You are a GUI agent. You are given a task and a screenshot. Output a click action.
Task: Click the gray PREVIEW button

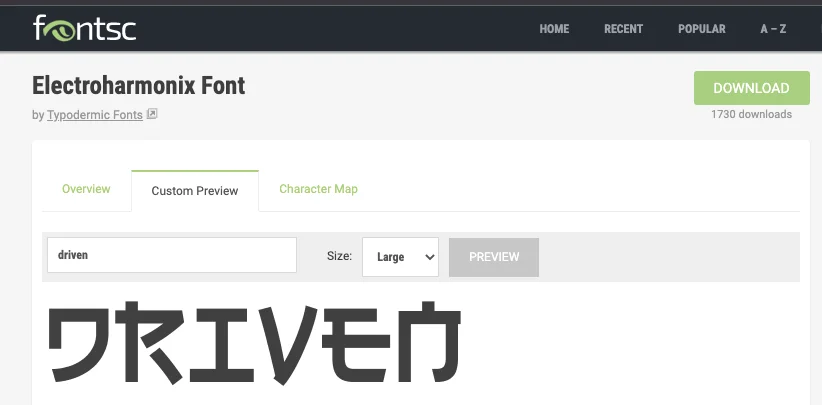pyautogui.click(x=494, y=257)
